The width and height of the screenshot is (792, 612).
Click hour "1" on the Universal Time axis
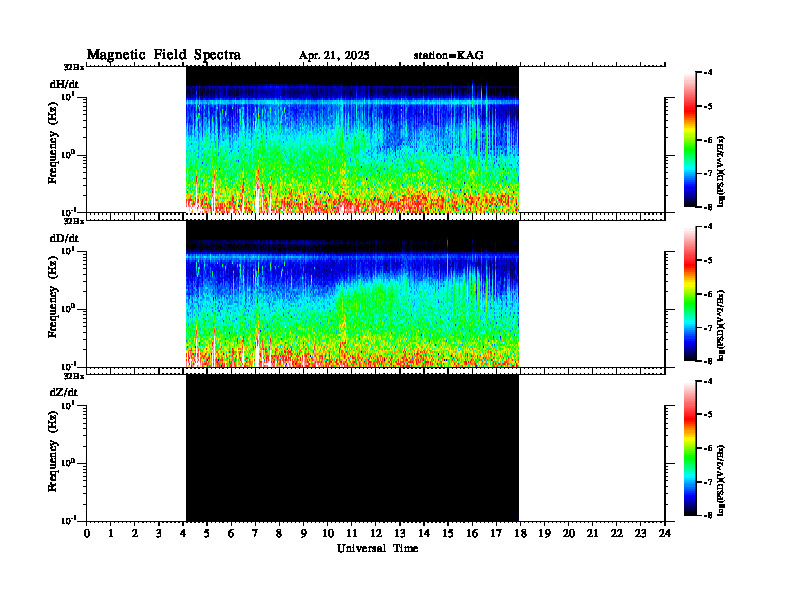tap(111, 534)
